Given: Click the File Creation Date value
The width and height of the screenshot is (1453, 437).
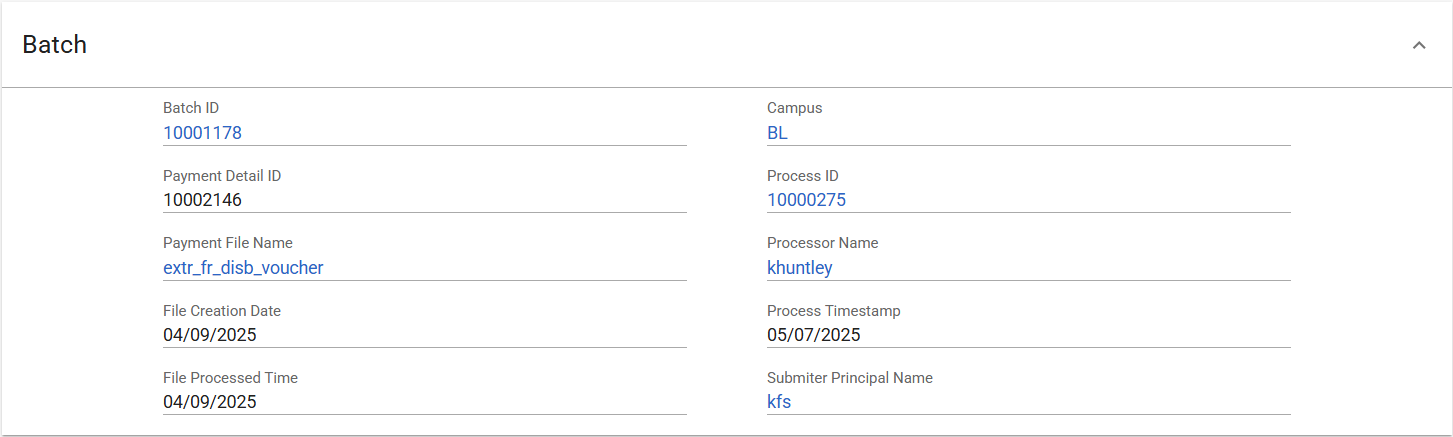Looking at the screenshot, I should pyautogui.click(x=210, y=335).
